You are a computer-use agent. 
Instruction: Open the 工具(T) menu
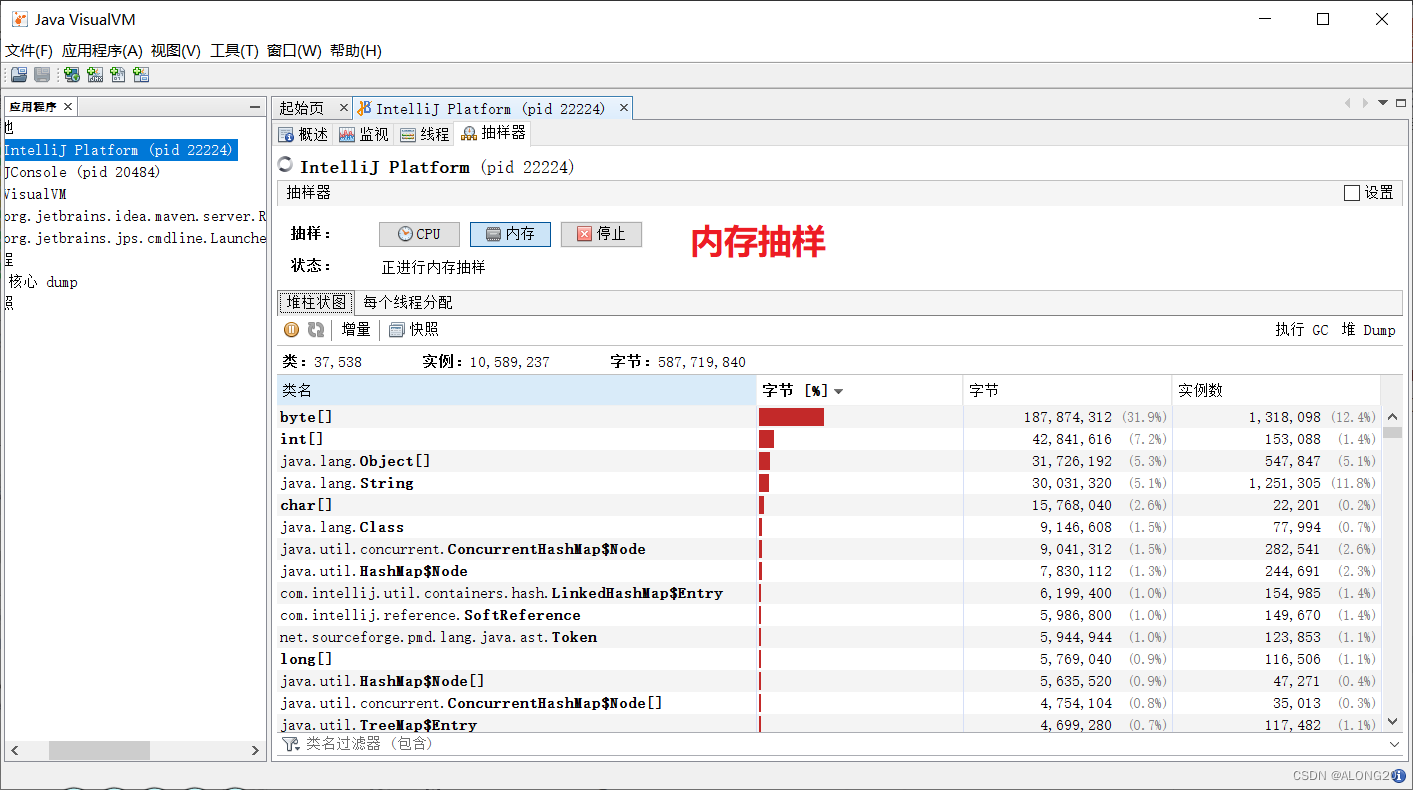234,51
